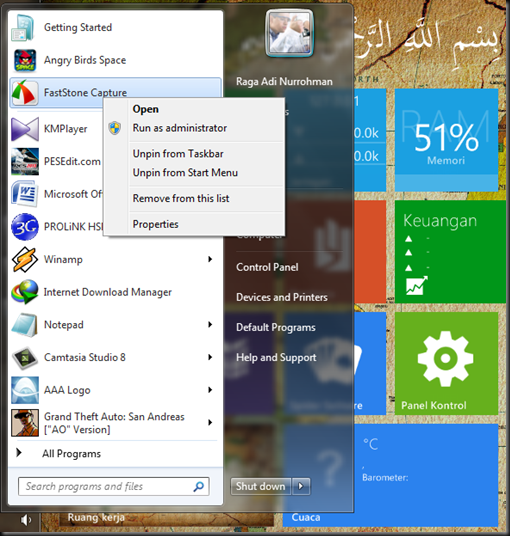The image size is (510, 536).
Task: Click the speaker volume icon in taskbar
Action: [x=26, y=520]
